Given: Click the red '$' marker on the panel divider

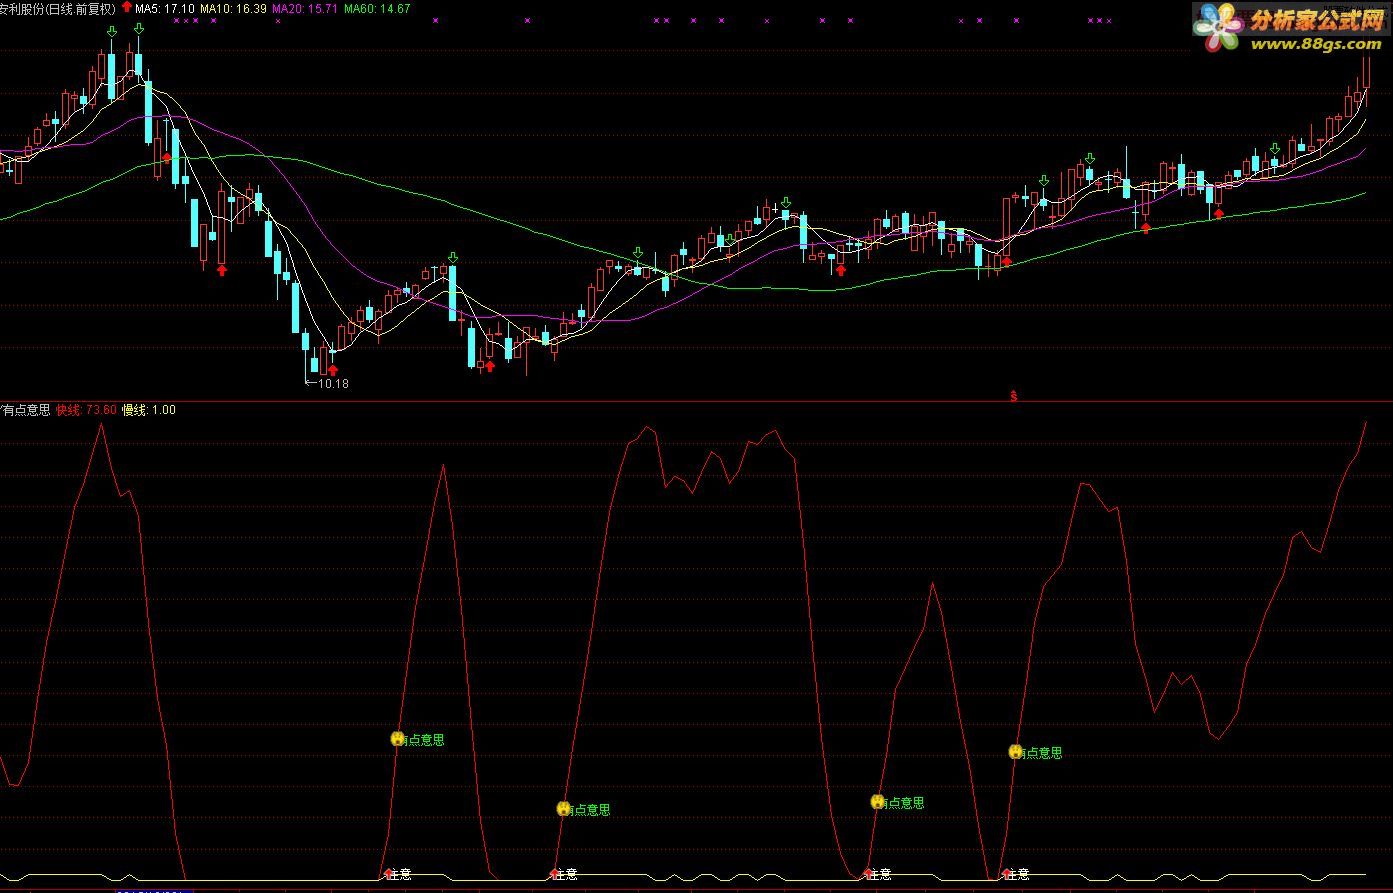Looking at the screenshot, I should click(1013, 396).
